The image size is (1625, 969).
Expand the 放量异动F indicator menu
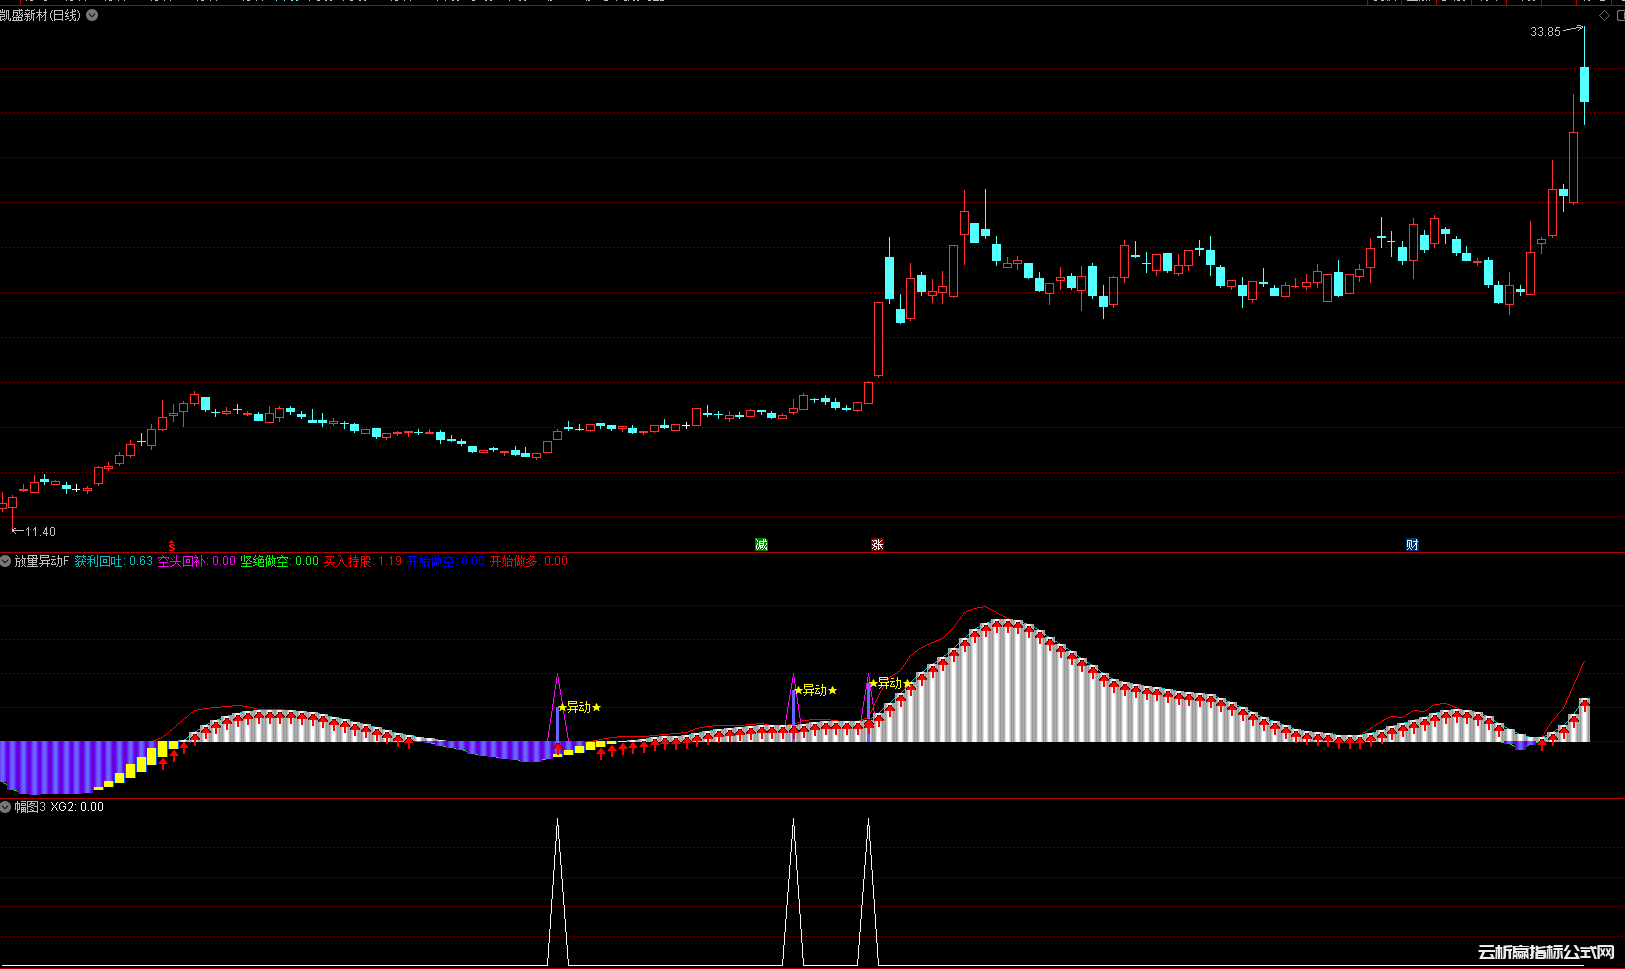(6, 562)
